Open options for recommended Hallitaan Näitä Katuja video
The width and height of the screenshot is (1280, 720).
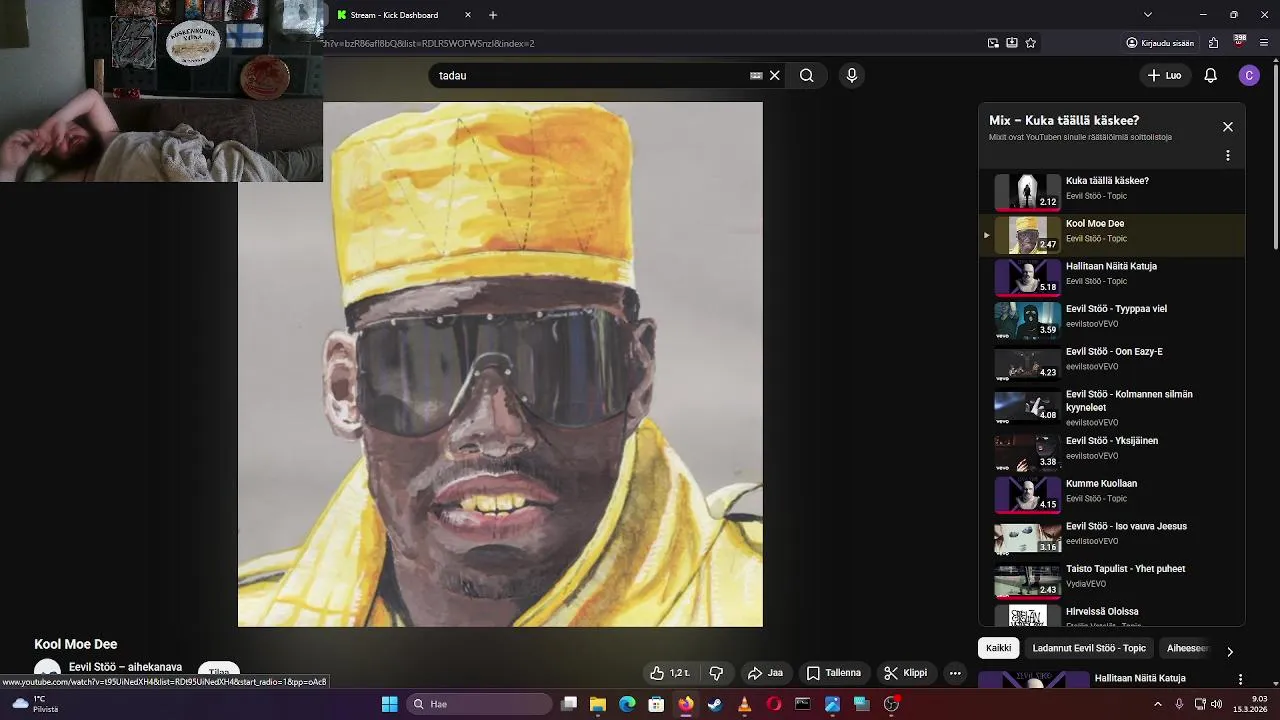[1240, 679]
